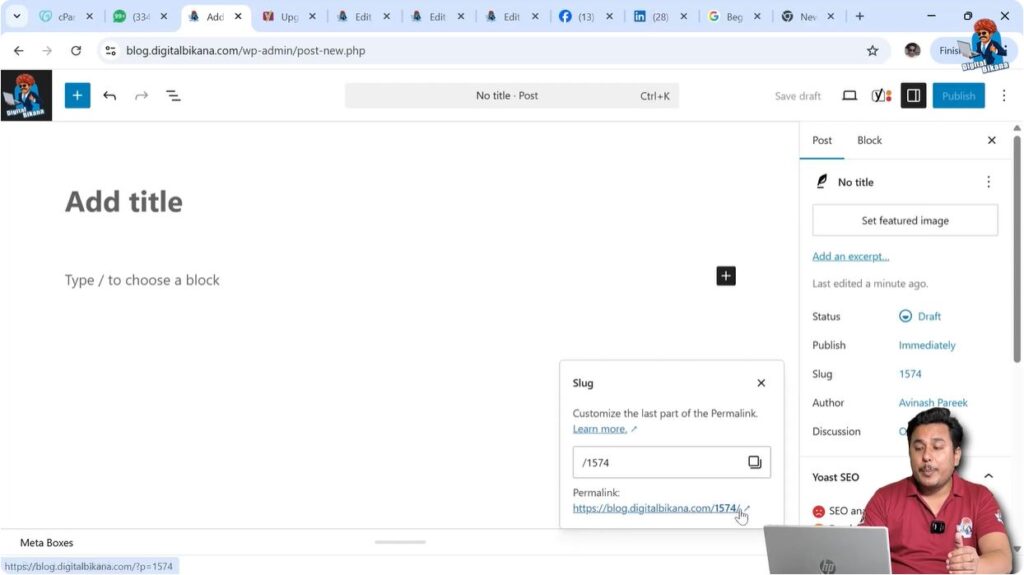
Task: Open the block inserter in the top toolbar
Action: pos(77,95)
